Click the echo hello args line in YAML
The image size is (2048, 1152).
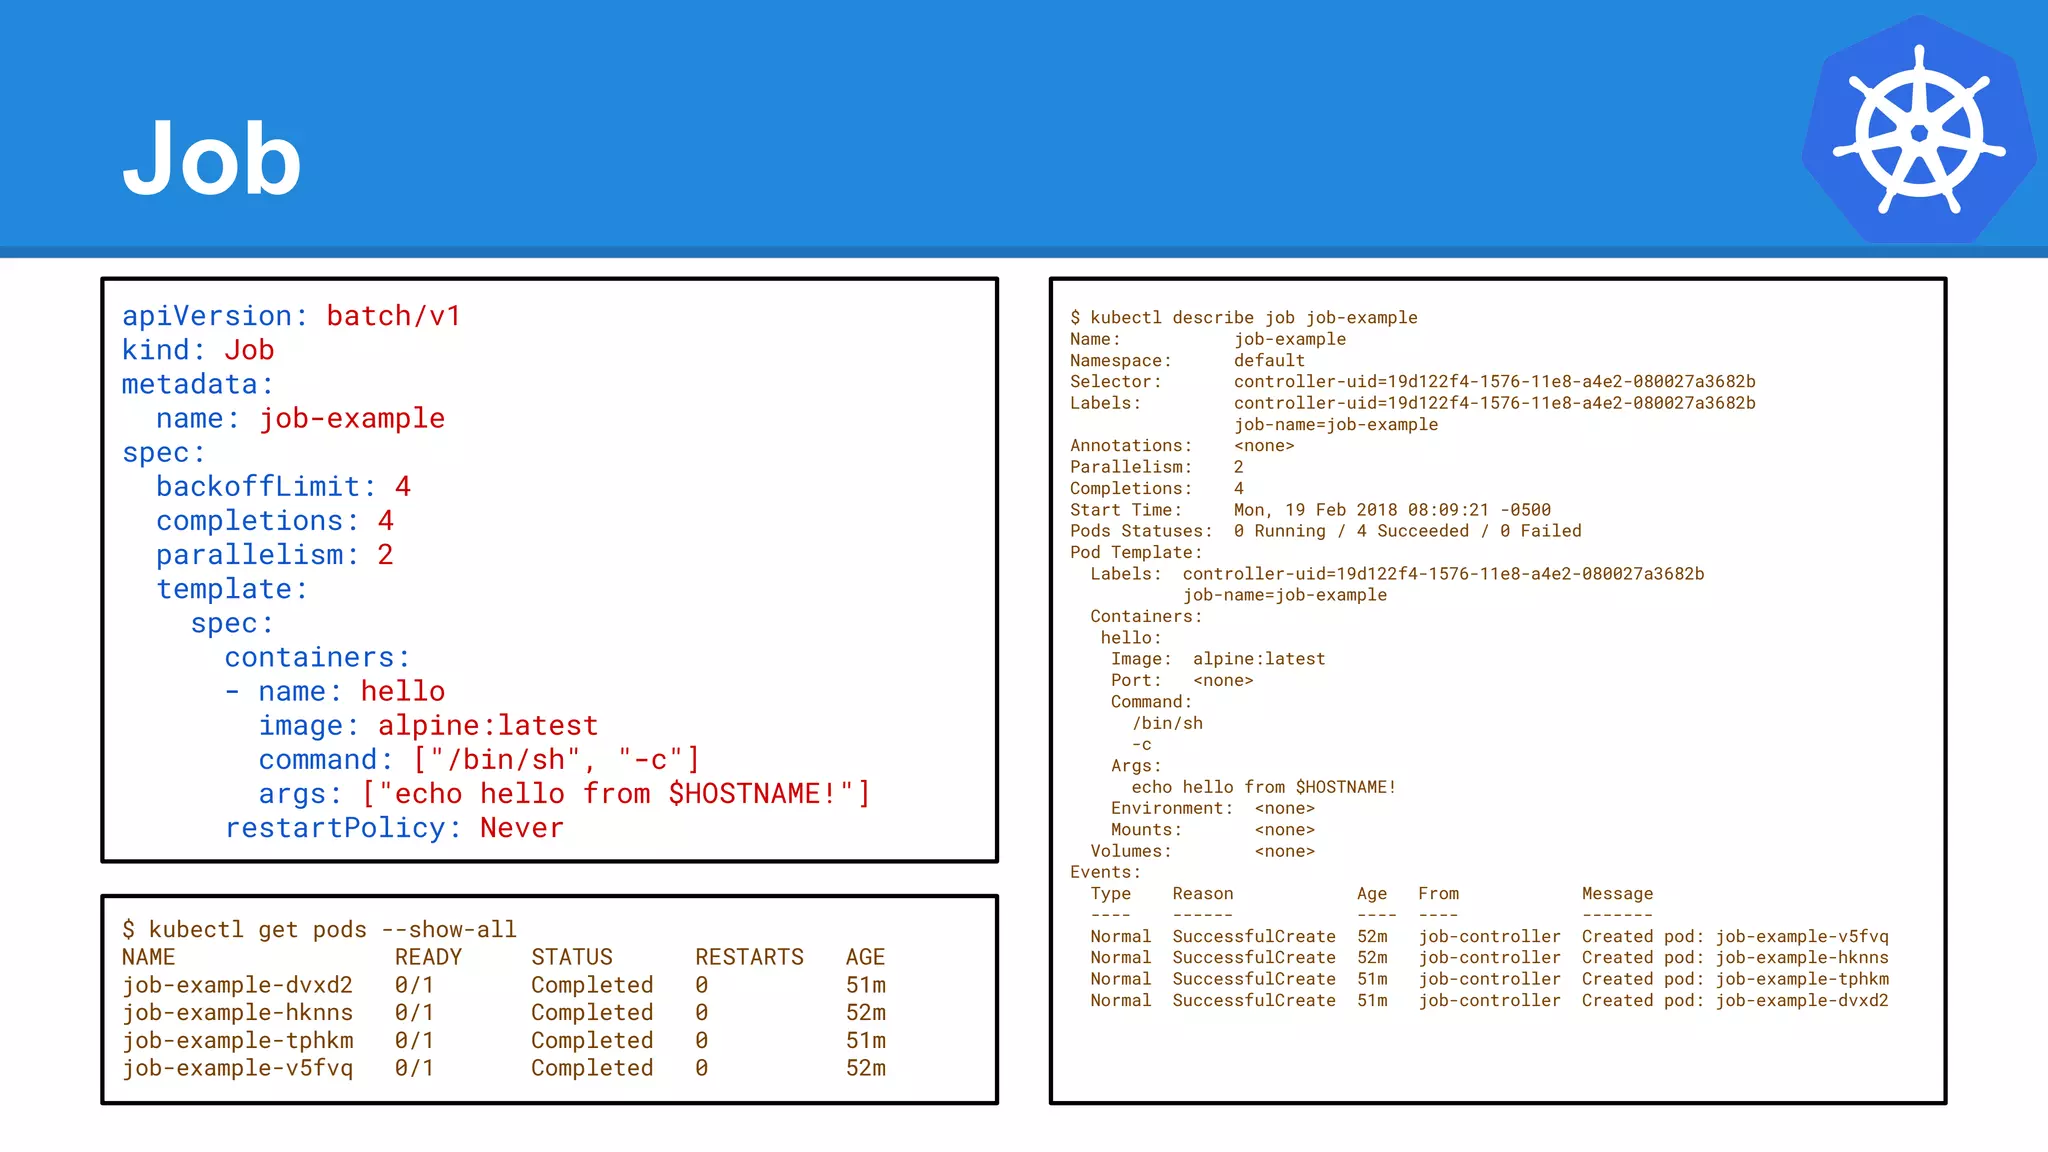pos(563,794)
